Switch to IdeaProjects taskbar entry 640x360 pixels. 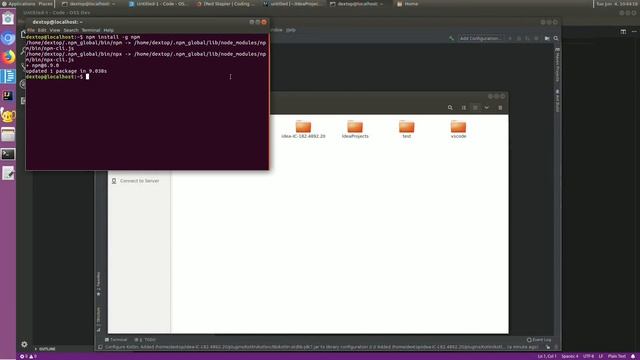292,4
